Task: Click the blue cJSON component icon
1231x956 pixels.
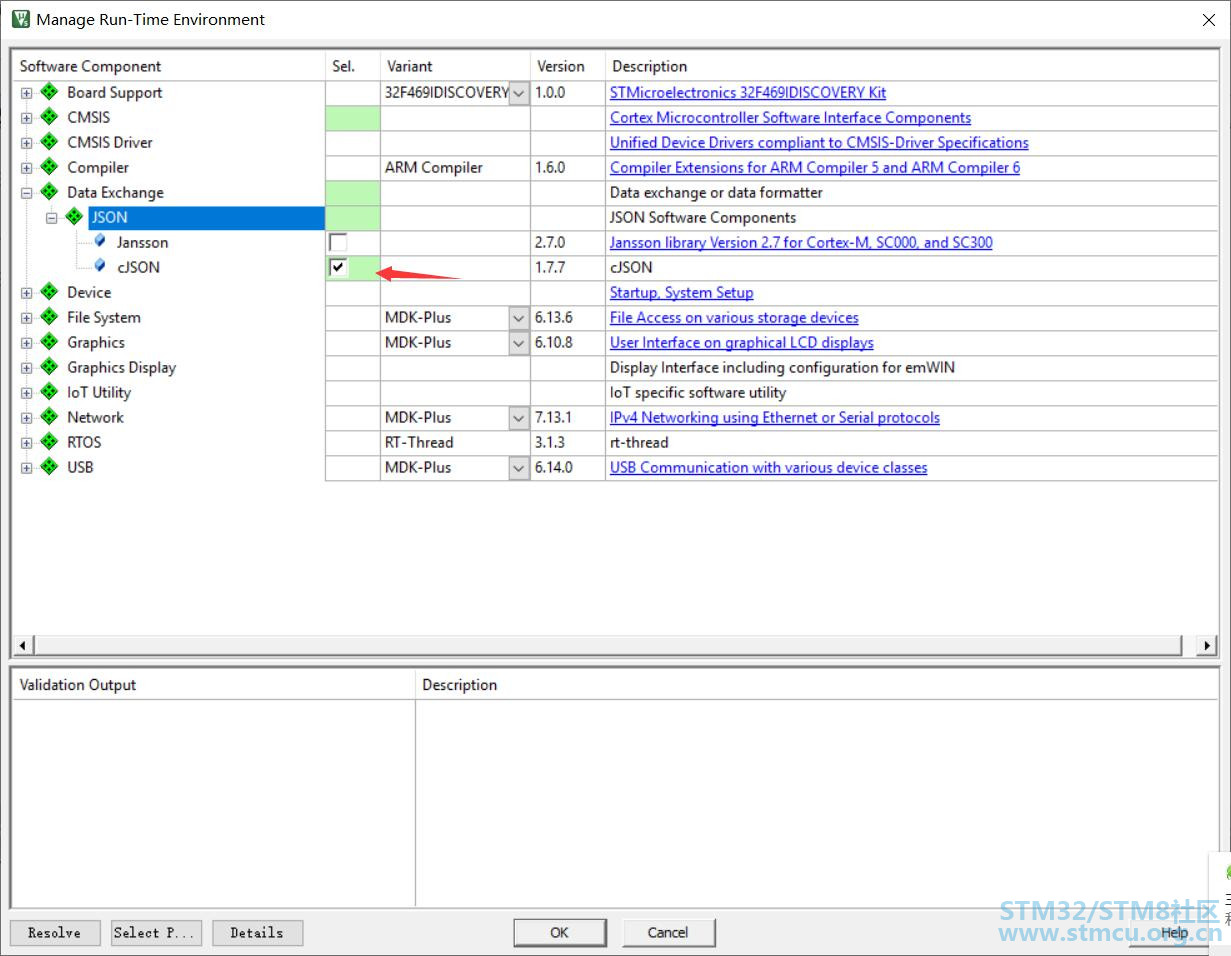Action: (100, 266)
